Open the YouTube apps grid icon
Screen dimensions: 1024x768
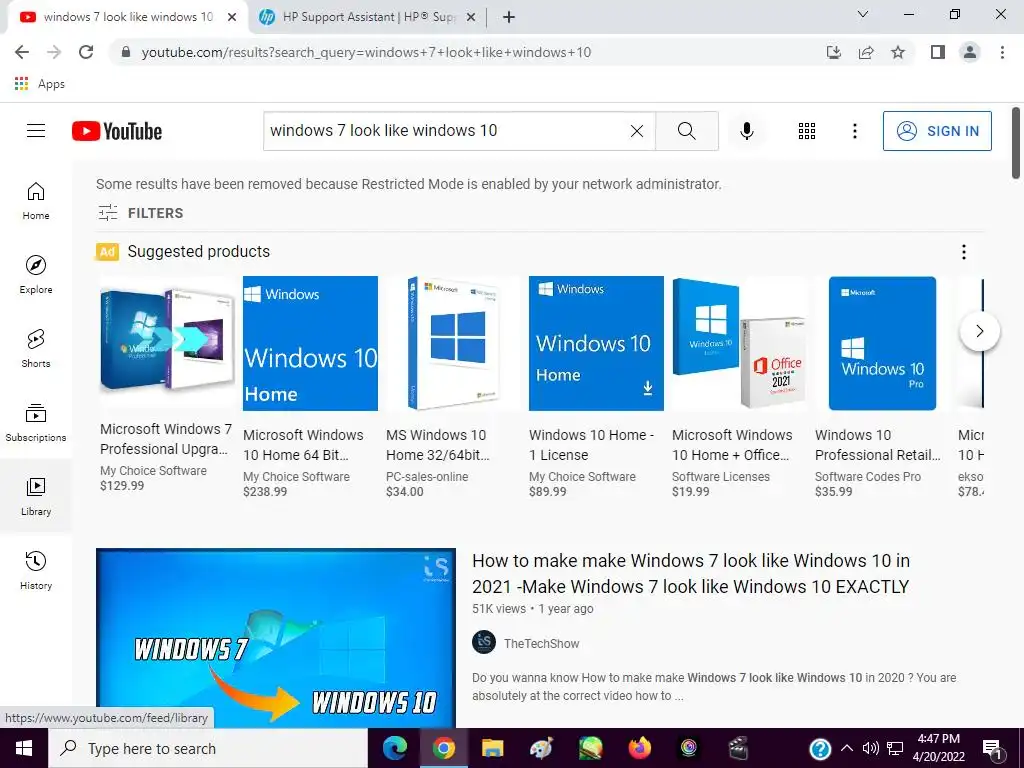pyautogui.click(x=807, y=131)
